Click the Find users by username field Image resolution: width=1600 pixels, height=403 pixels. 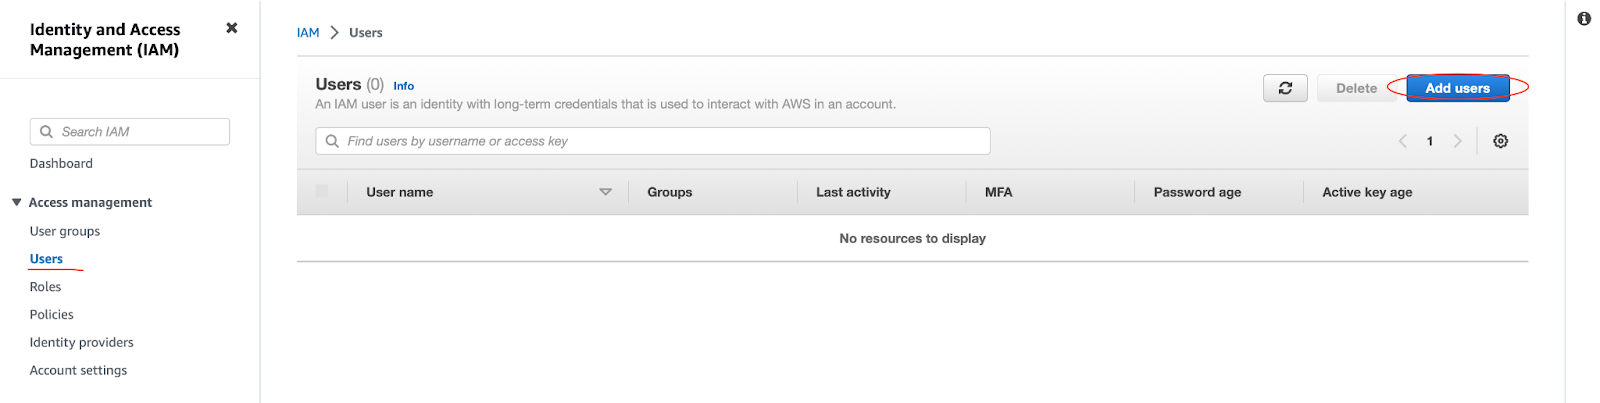coord(660,141)
